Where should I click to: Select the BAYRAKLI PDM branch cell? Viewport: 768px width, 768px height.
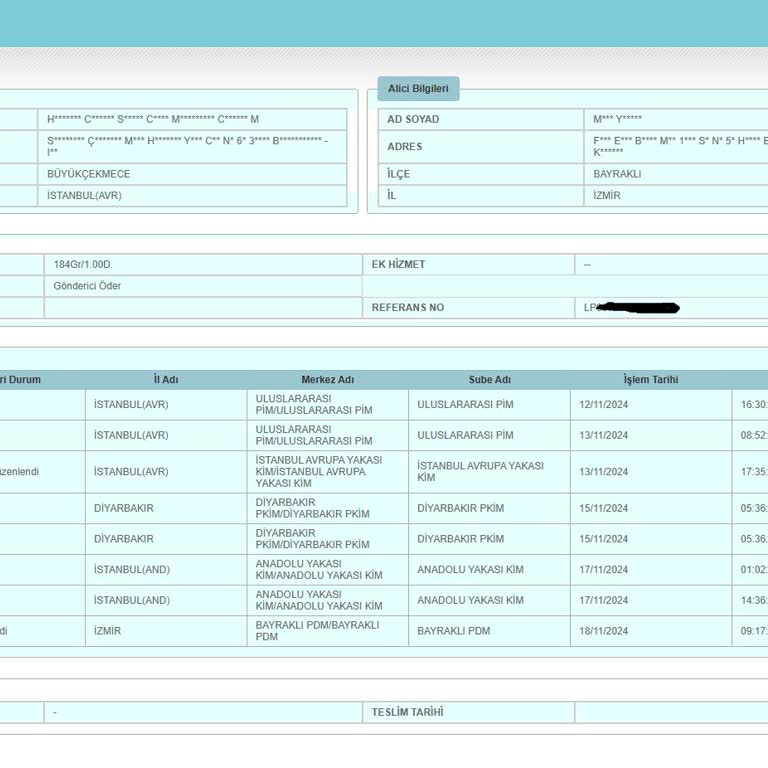coord(489,631)
